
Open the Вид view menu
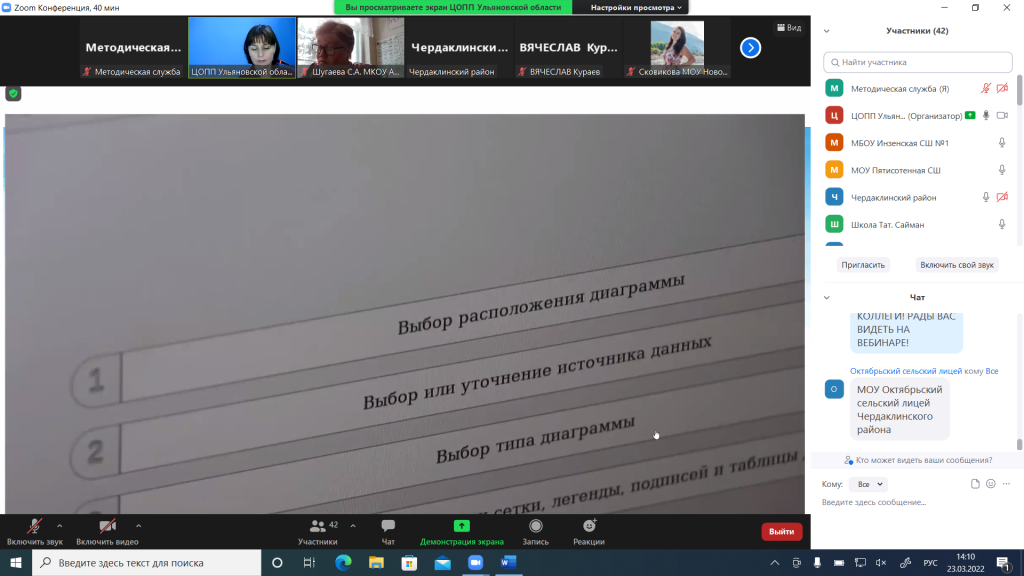[789, 28]
